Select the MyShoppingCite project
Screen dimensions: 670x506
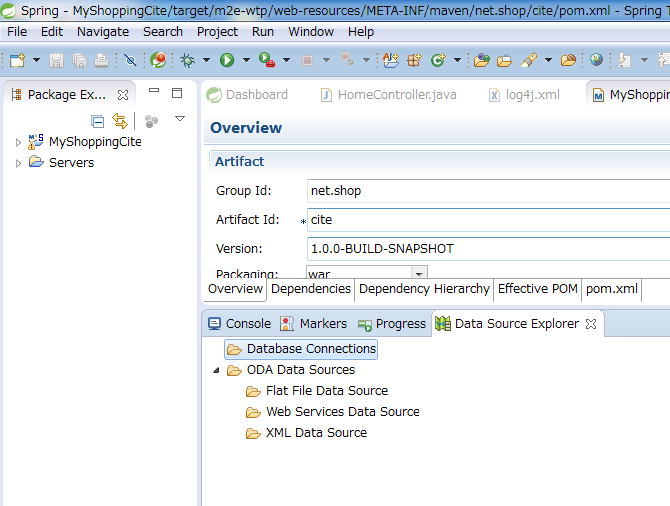(95, 141)
